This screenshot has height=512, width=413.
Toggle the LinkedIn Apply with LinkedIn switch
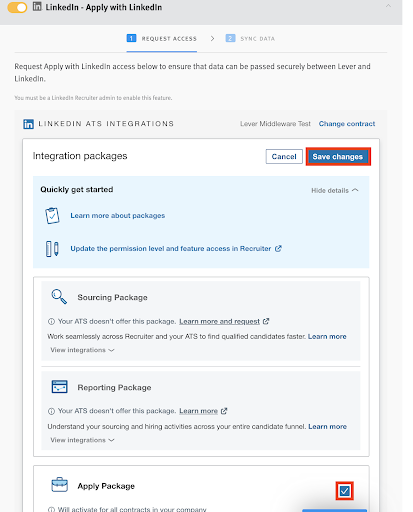click(17, 7)
